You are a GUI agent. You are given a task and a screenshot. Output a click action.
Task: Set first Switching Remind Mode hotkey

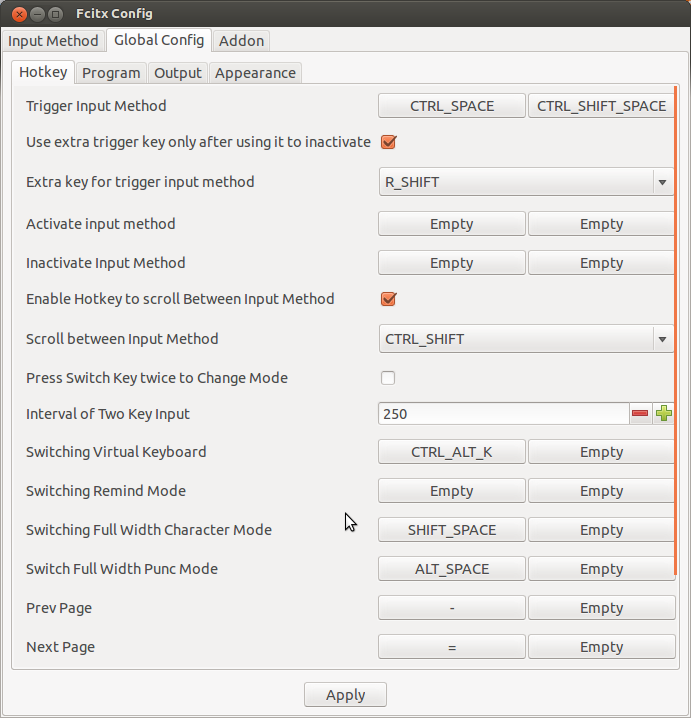452,490
